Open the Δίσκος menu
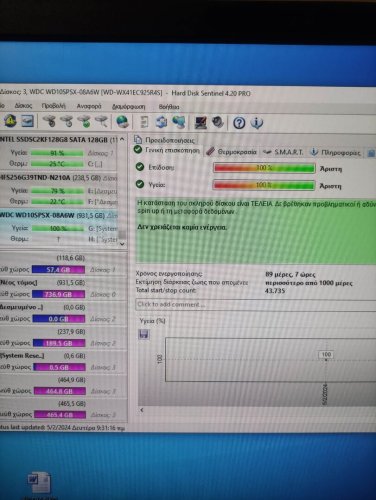This screenshot has width=376, height=500. [x=23, y=106]
